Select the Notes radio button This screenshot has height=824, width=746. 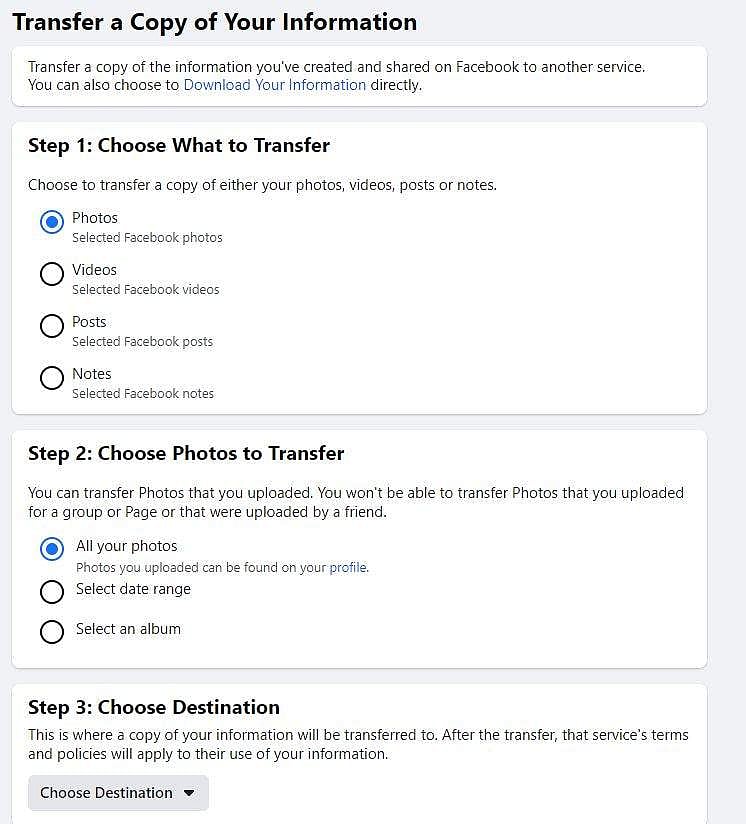52,378
